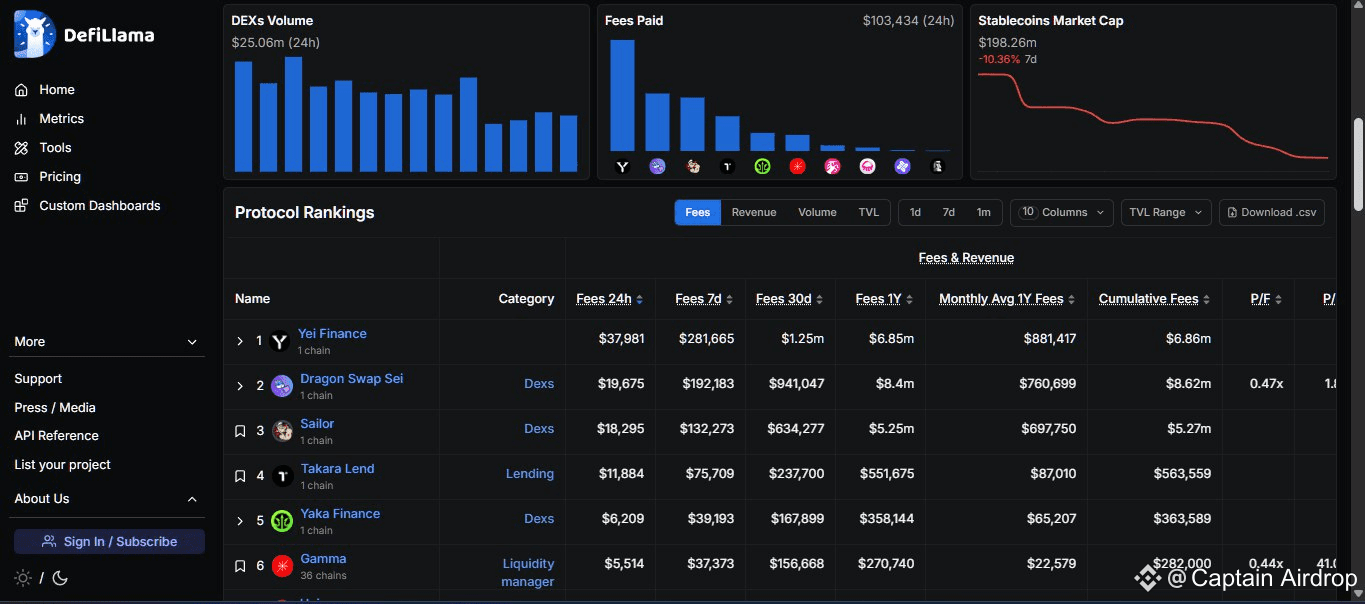Download the rankings as .csv
This screenshot has width=1365, height=604.
tap(1271, 212)
